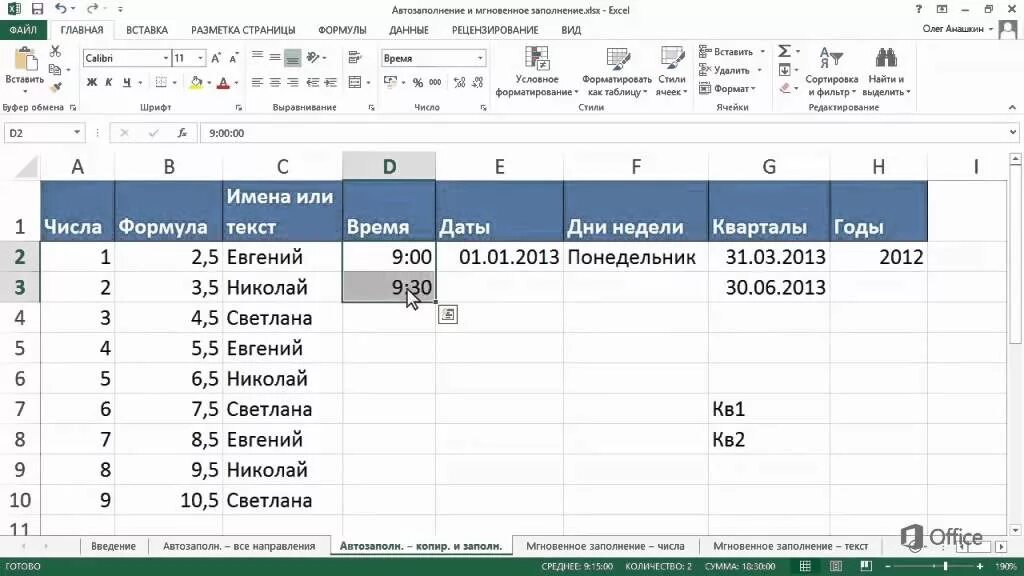Click accounting currency format icon
This screenshot has height=576, width=1024.
click(x=391, y=82)
